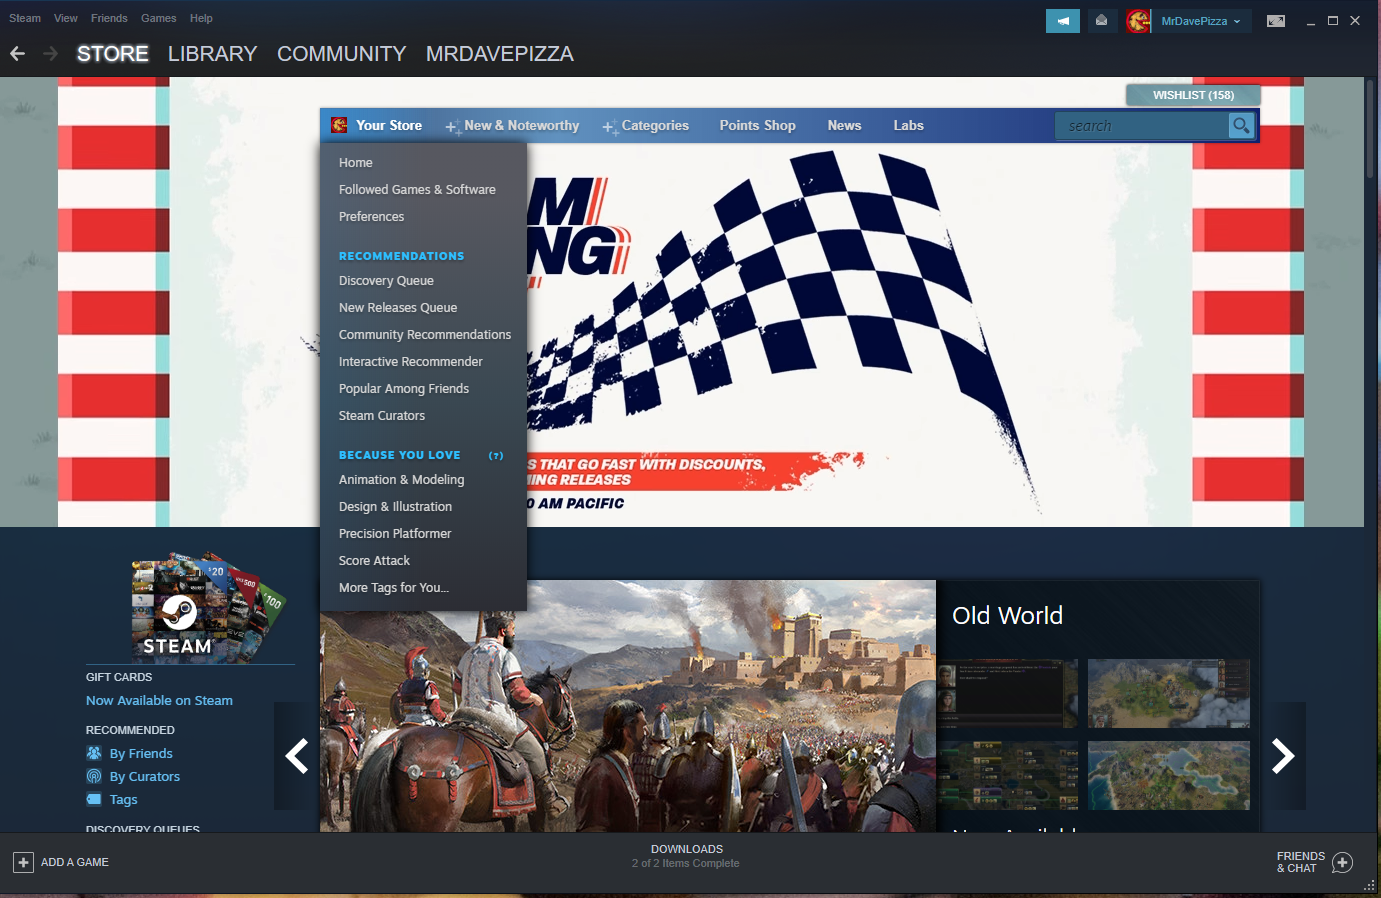
Task: Open Community Recommendations
Action: [x=423, y=334]
